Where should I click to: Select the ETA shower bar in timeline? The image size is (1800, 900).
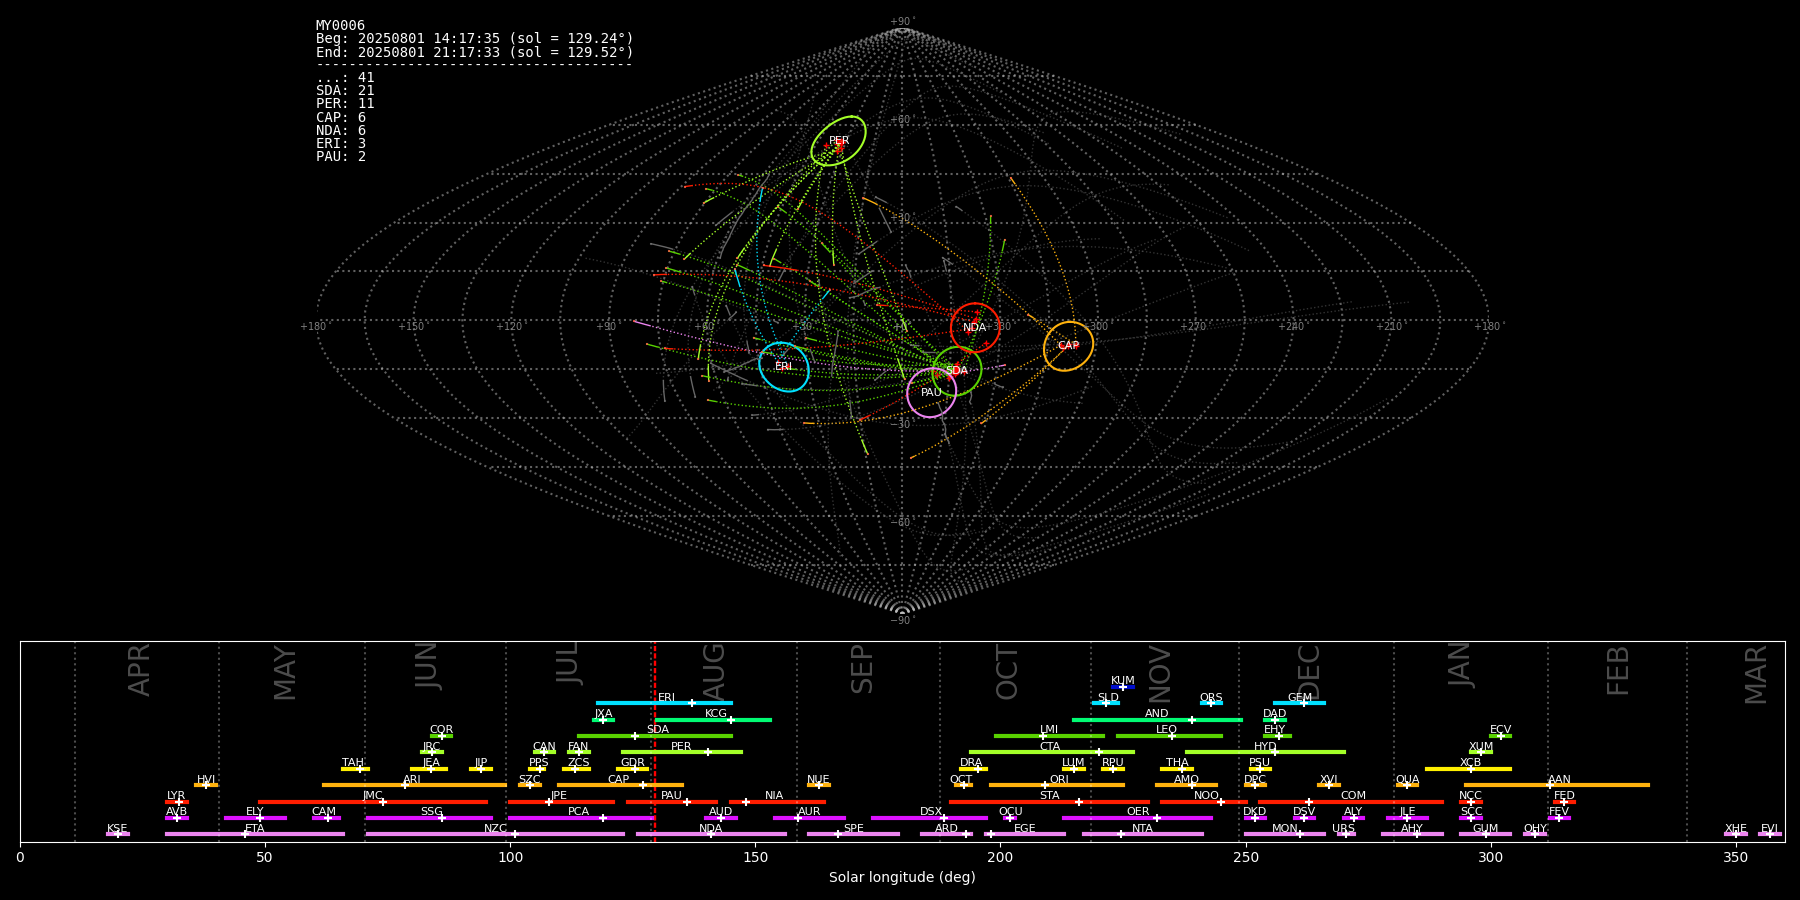coord(255,834)
